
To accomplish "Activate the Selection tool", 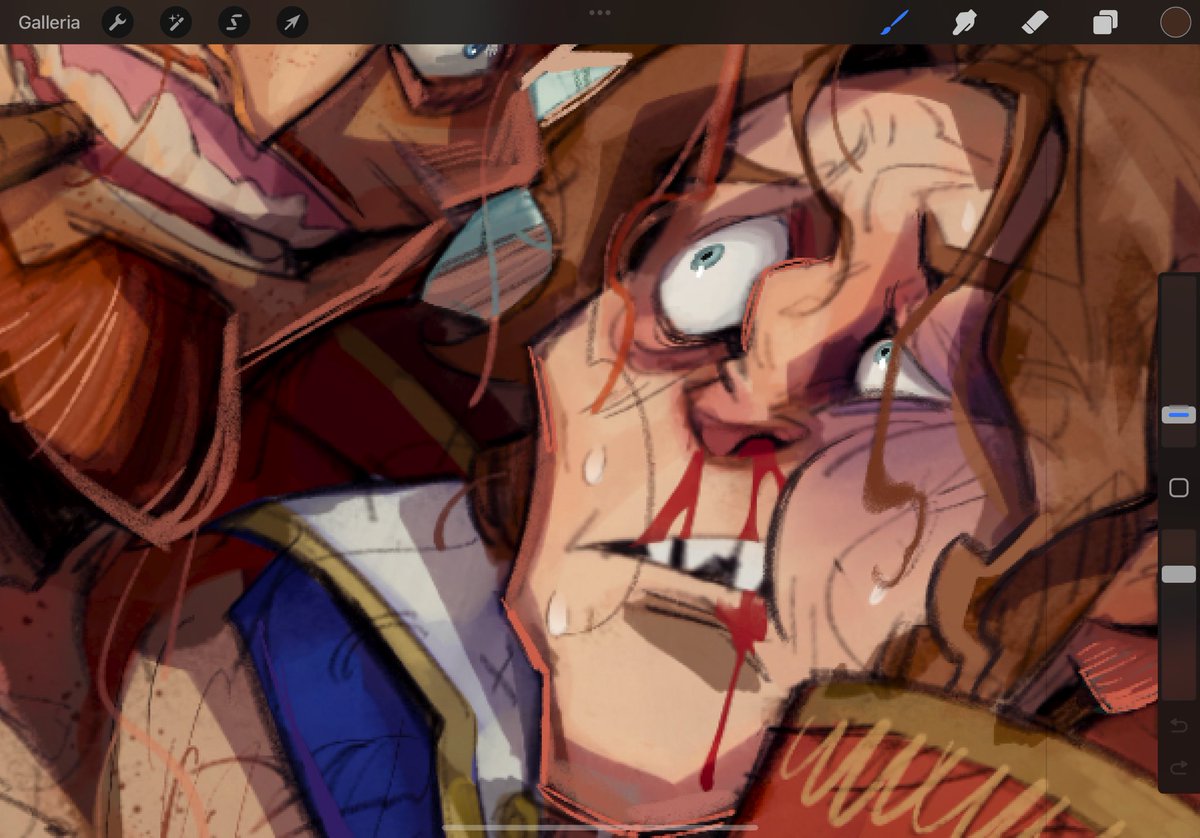I will click(234, 22).
